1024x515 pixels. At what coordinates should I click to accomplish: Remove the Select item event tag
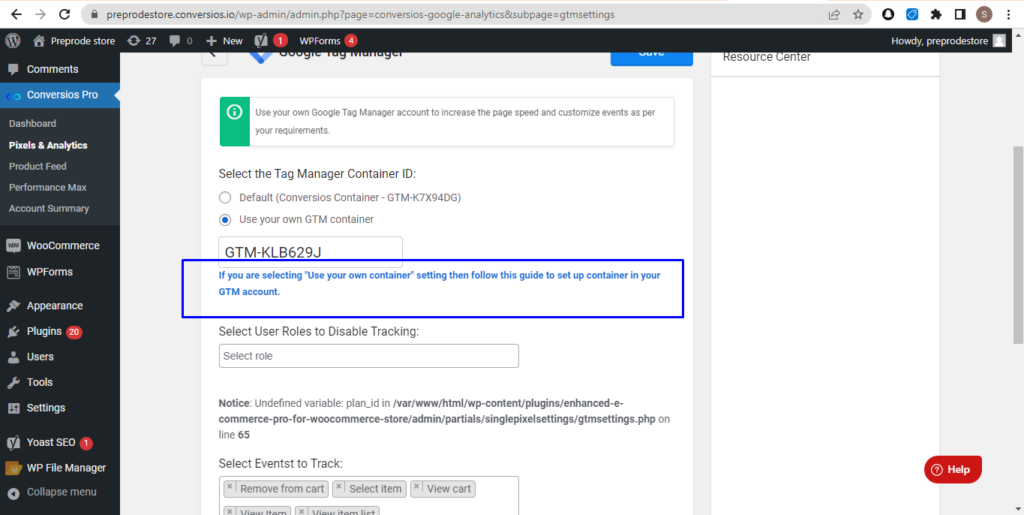338,487
